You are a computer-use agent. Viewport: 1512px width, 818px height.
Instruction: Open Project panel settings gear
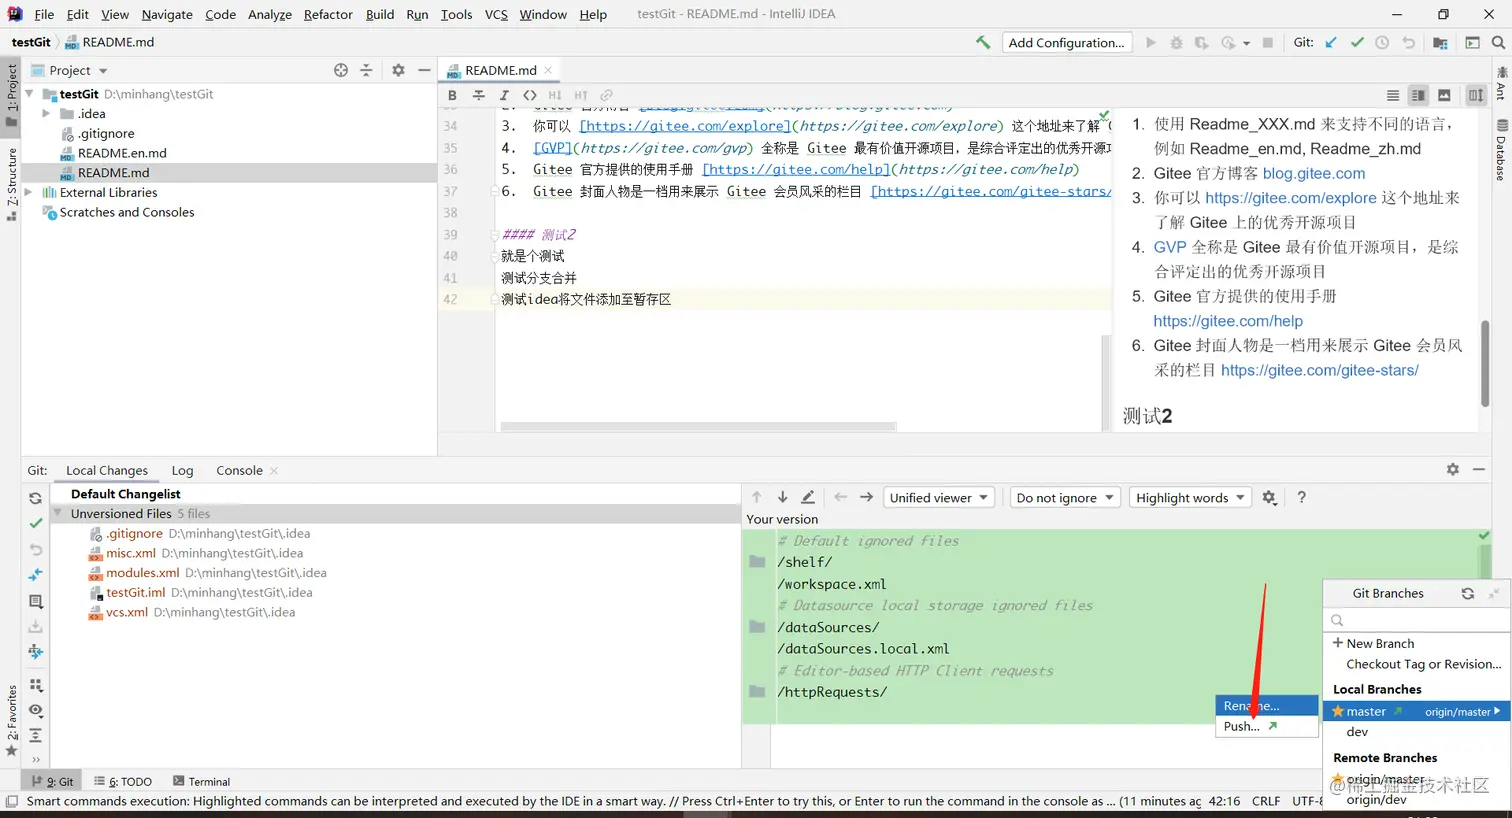[398, 70]
